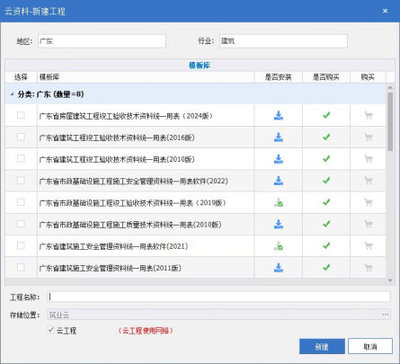Click install icon for 2016版 template
400x364 pixels.
(278, 137)
